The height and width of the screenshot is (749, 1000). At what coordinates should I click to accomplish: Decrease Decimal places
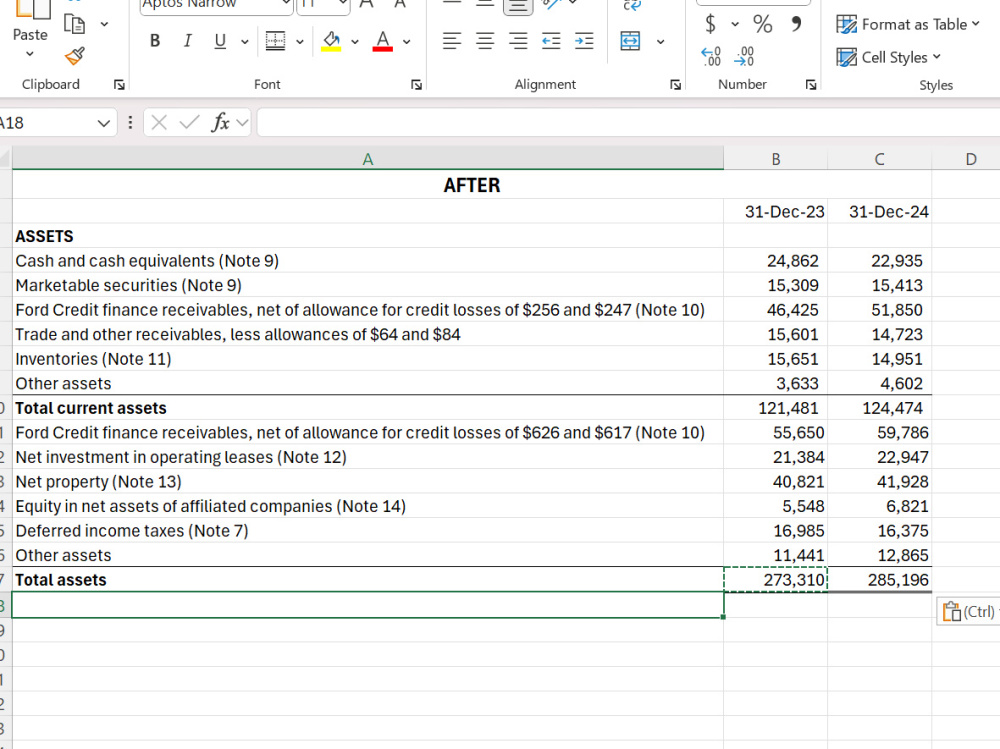pos(744,57)
